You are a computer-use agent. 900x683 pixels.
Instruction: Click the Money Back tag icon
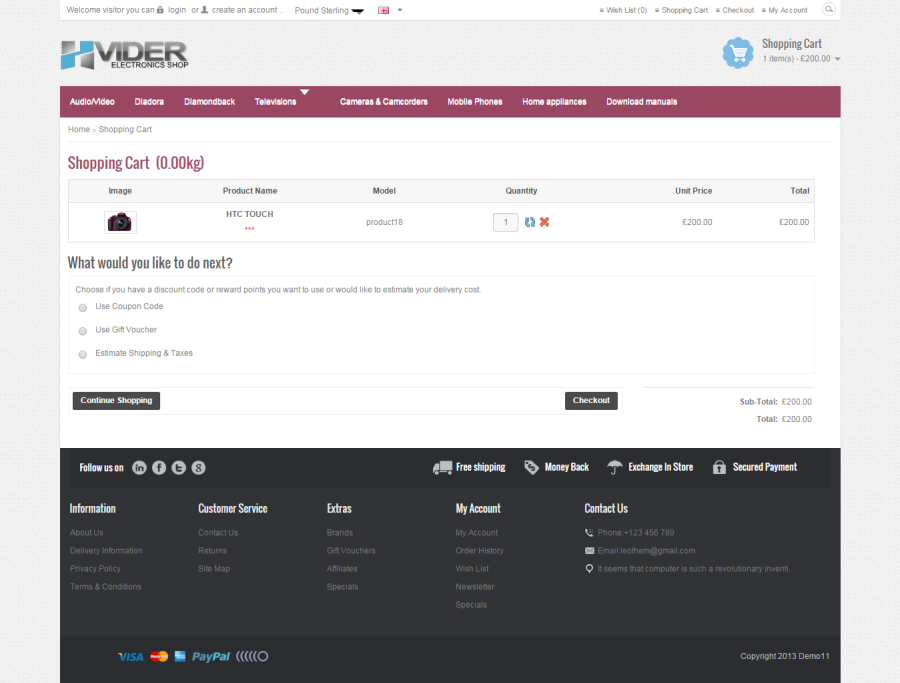(x=532, y=467)
